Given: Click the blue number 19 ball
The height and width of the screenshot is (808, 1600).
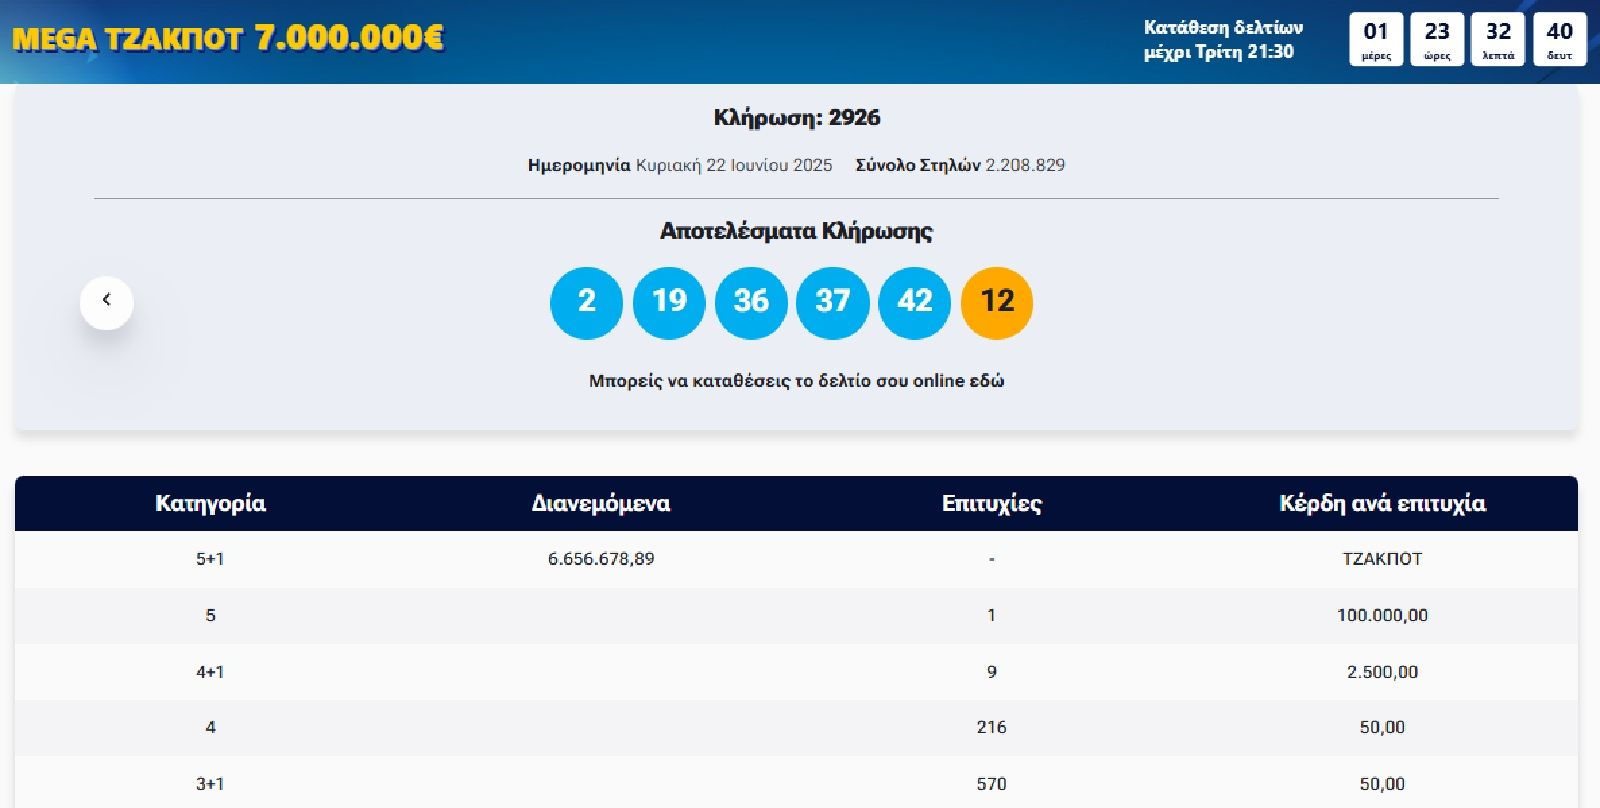Looking at the screenshot, I should click(669, 302).
